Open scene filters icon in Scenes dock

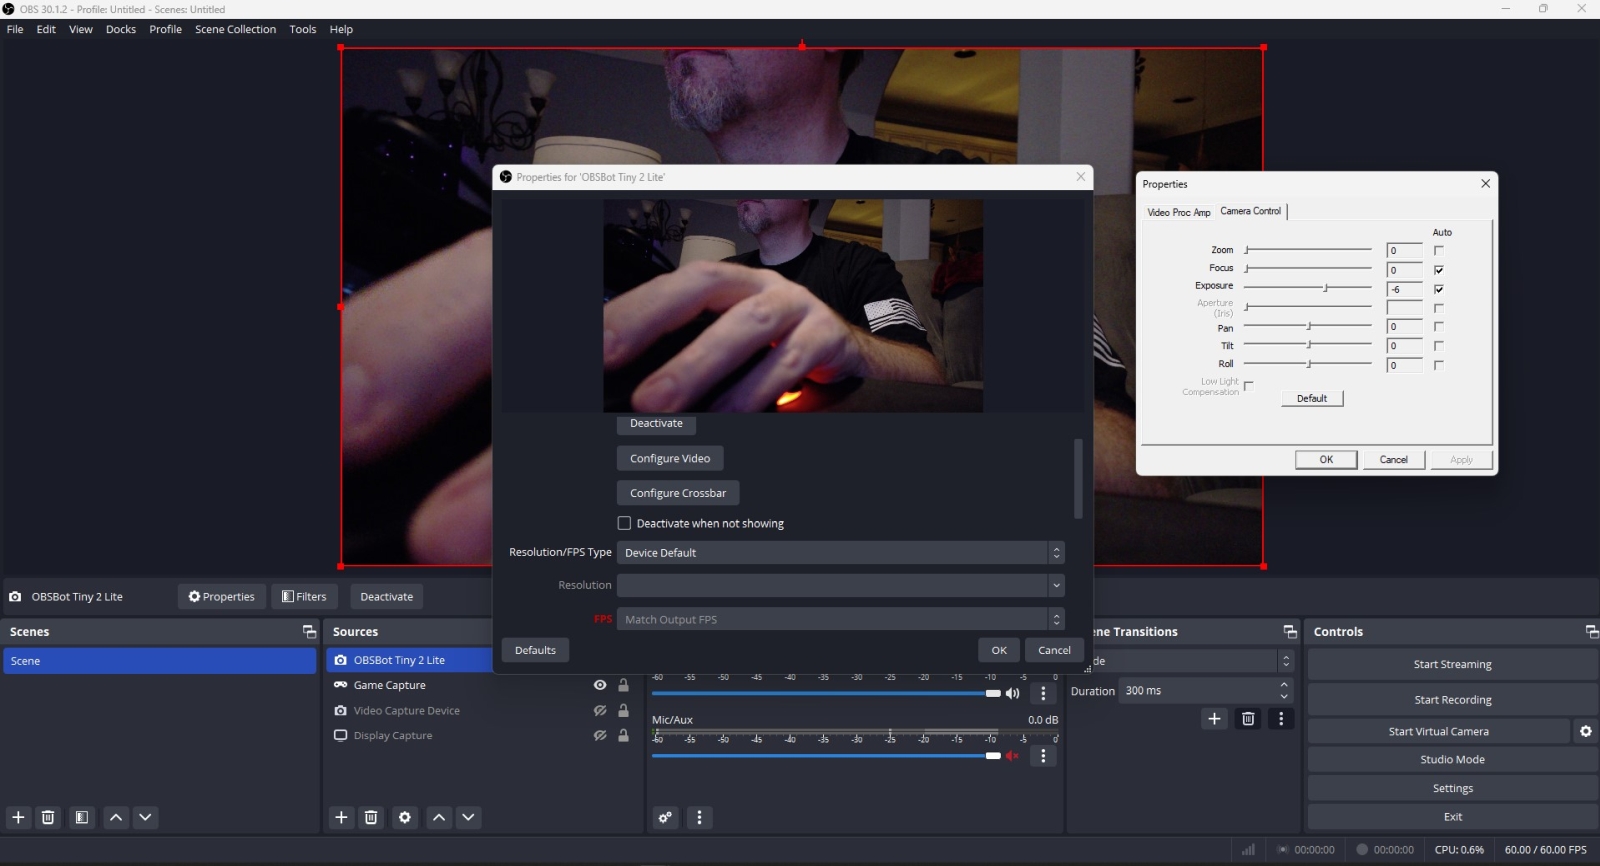click(x=82, y=817)
